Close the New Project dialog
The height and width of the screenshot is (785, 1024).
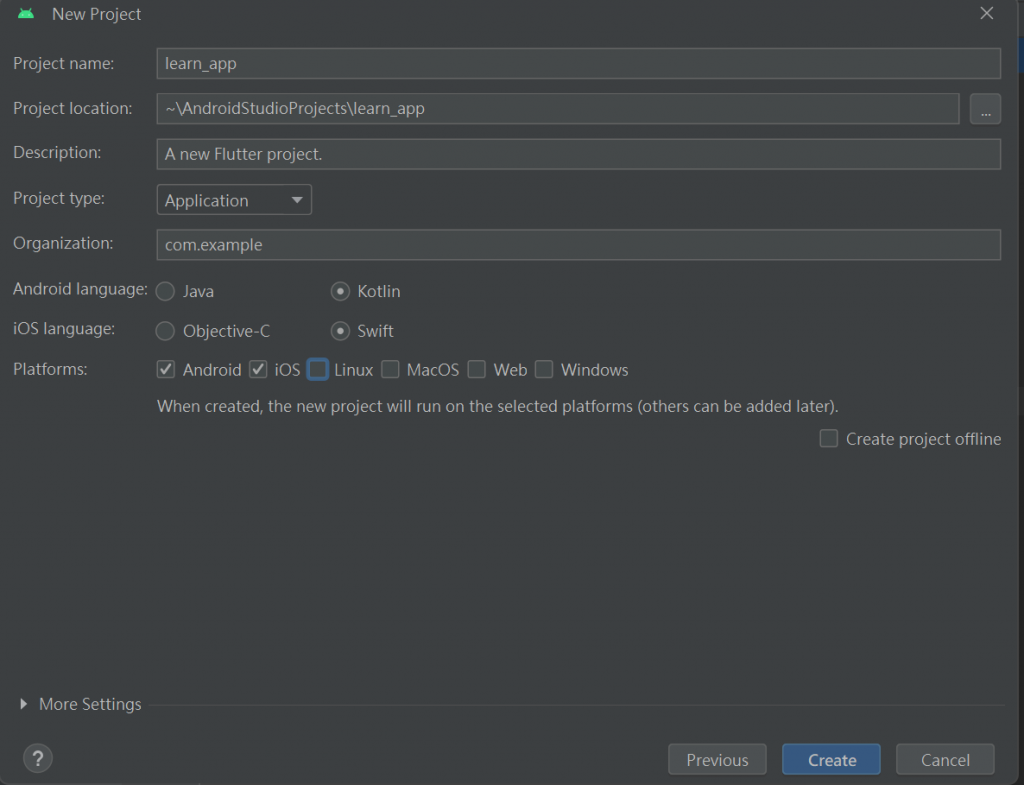point(987,13)
